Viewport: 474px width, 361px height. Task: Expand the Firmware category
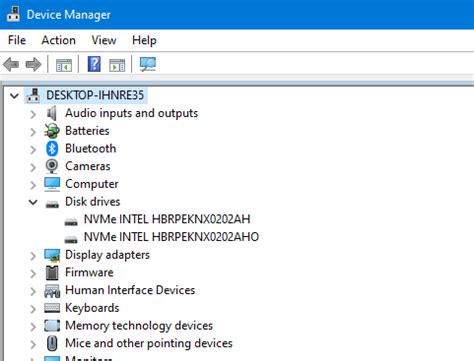point(33,274)
